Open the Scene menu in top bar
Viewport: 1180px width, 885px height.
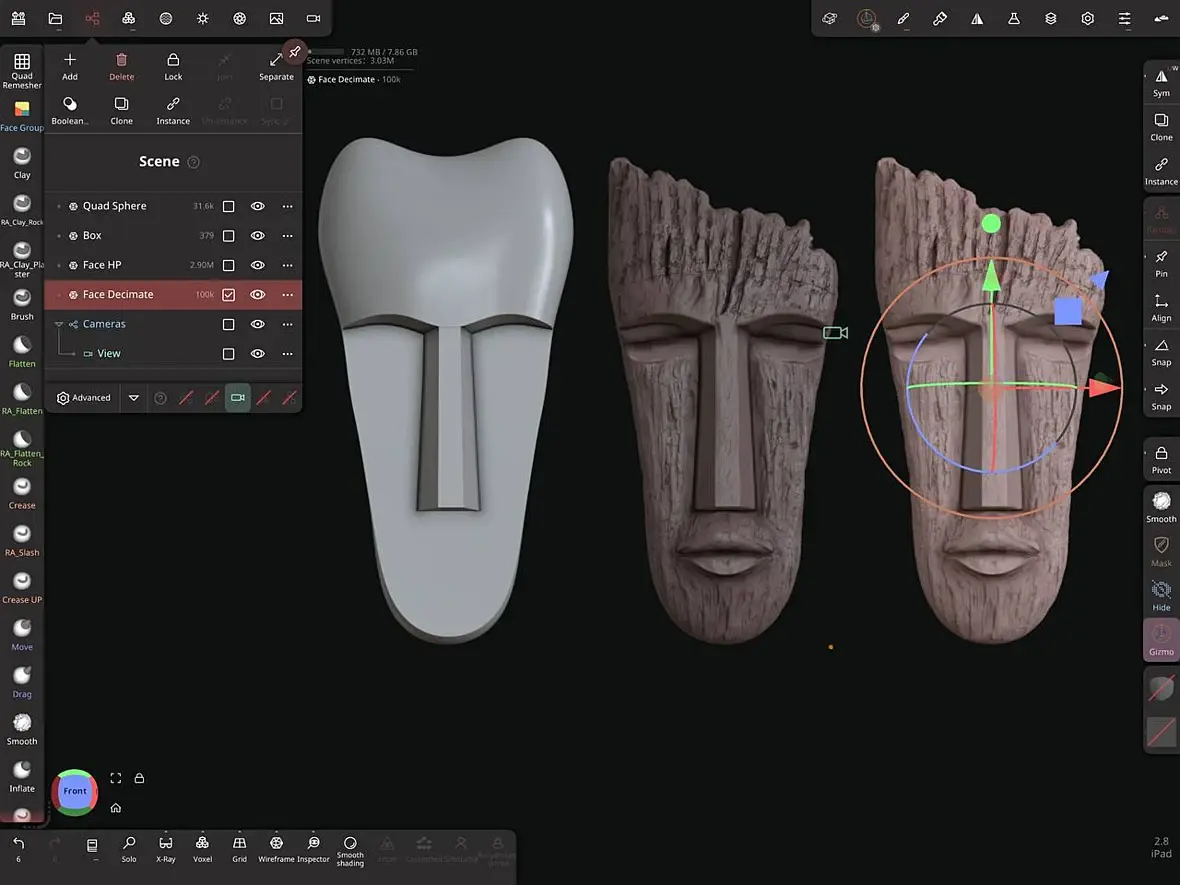(92, 18)
